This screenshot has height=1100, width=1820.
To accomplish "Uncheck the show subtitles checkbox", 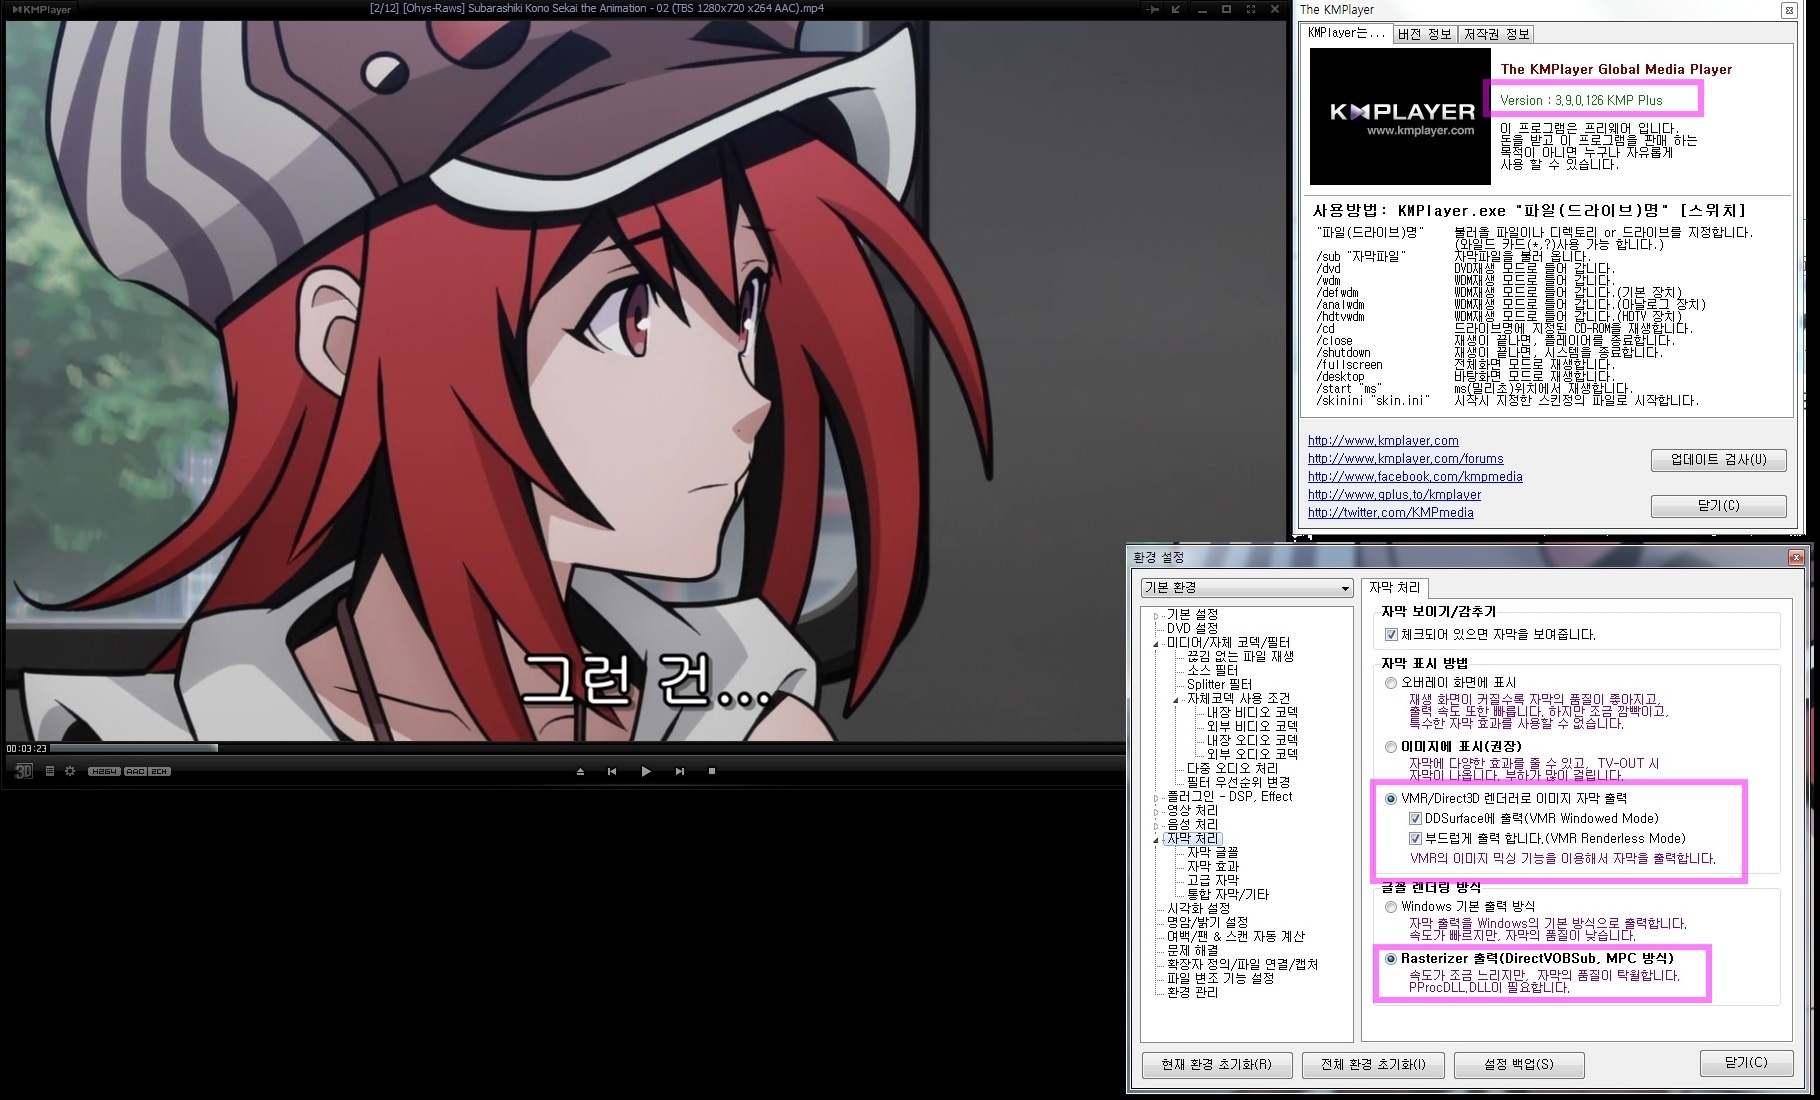I will (1391, 635).
